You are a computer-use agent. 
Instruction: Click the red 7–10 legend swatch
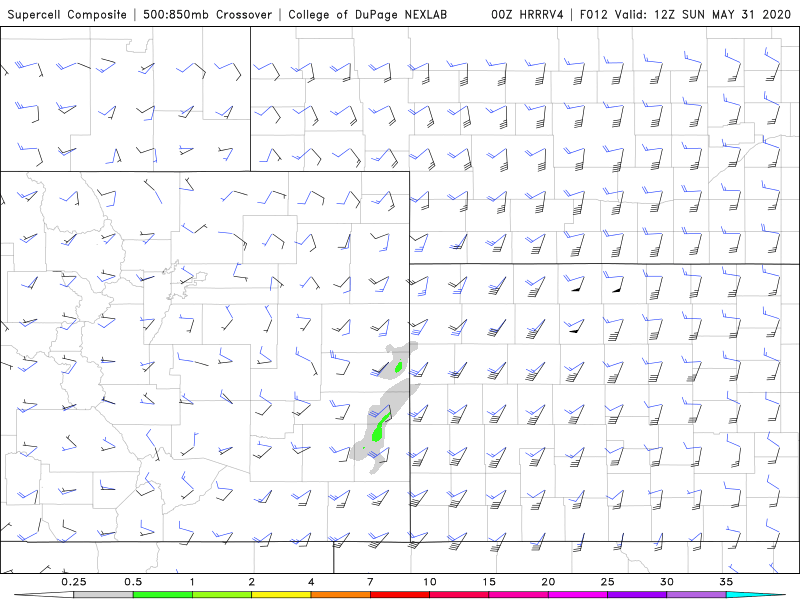coord(399,595)
